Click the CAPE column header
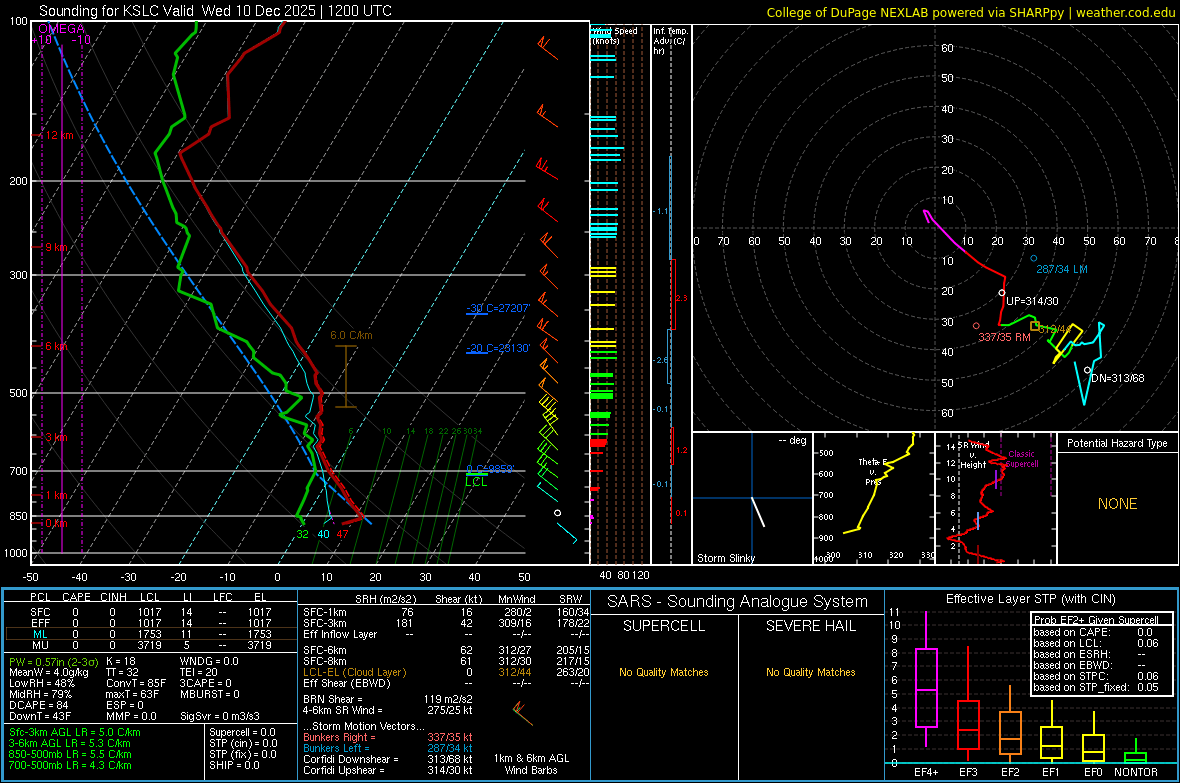This screenshot has height=783, width=1180. coord(76,597)
